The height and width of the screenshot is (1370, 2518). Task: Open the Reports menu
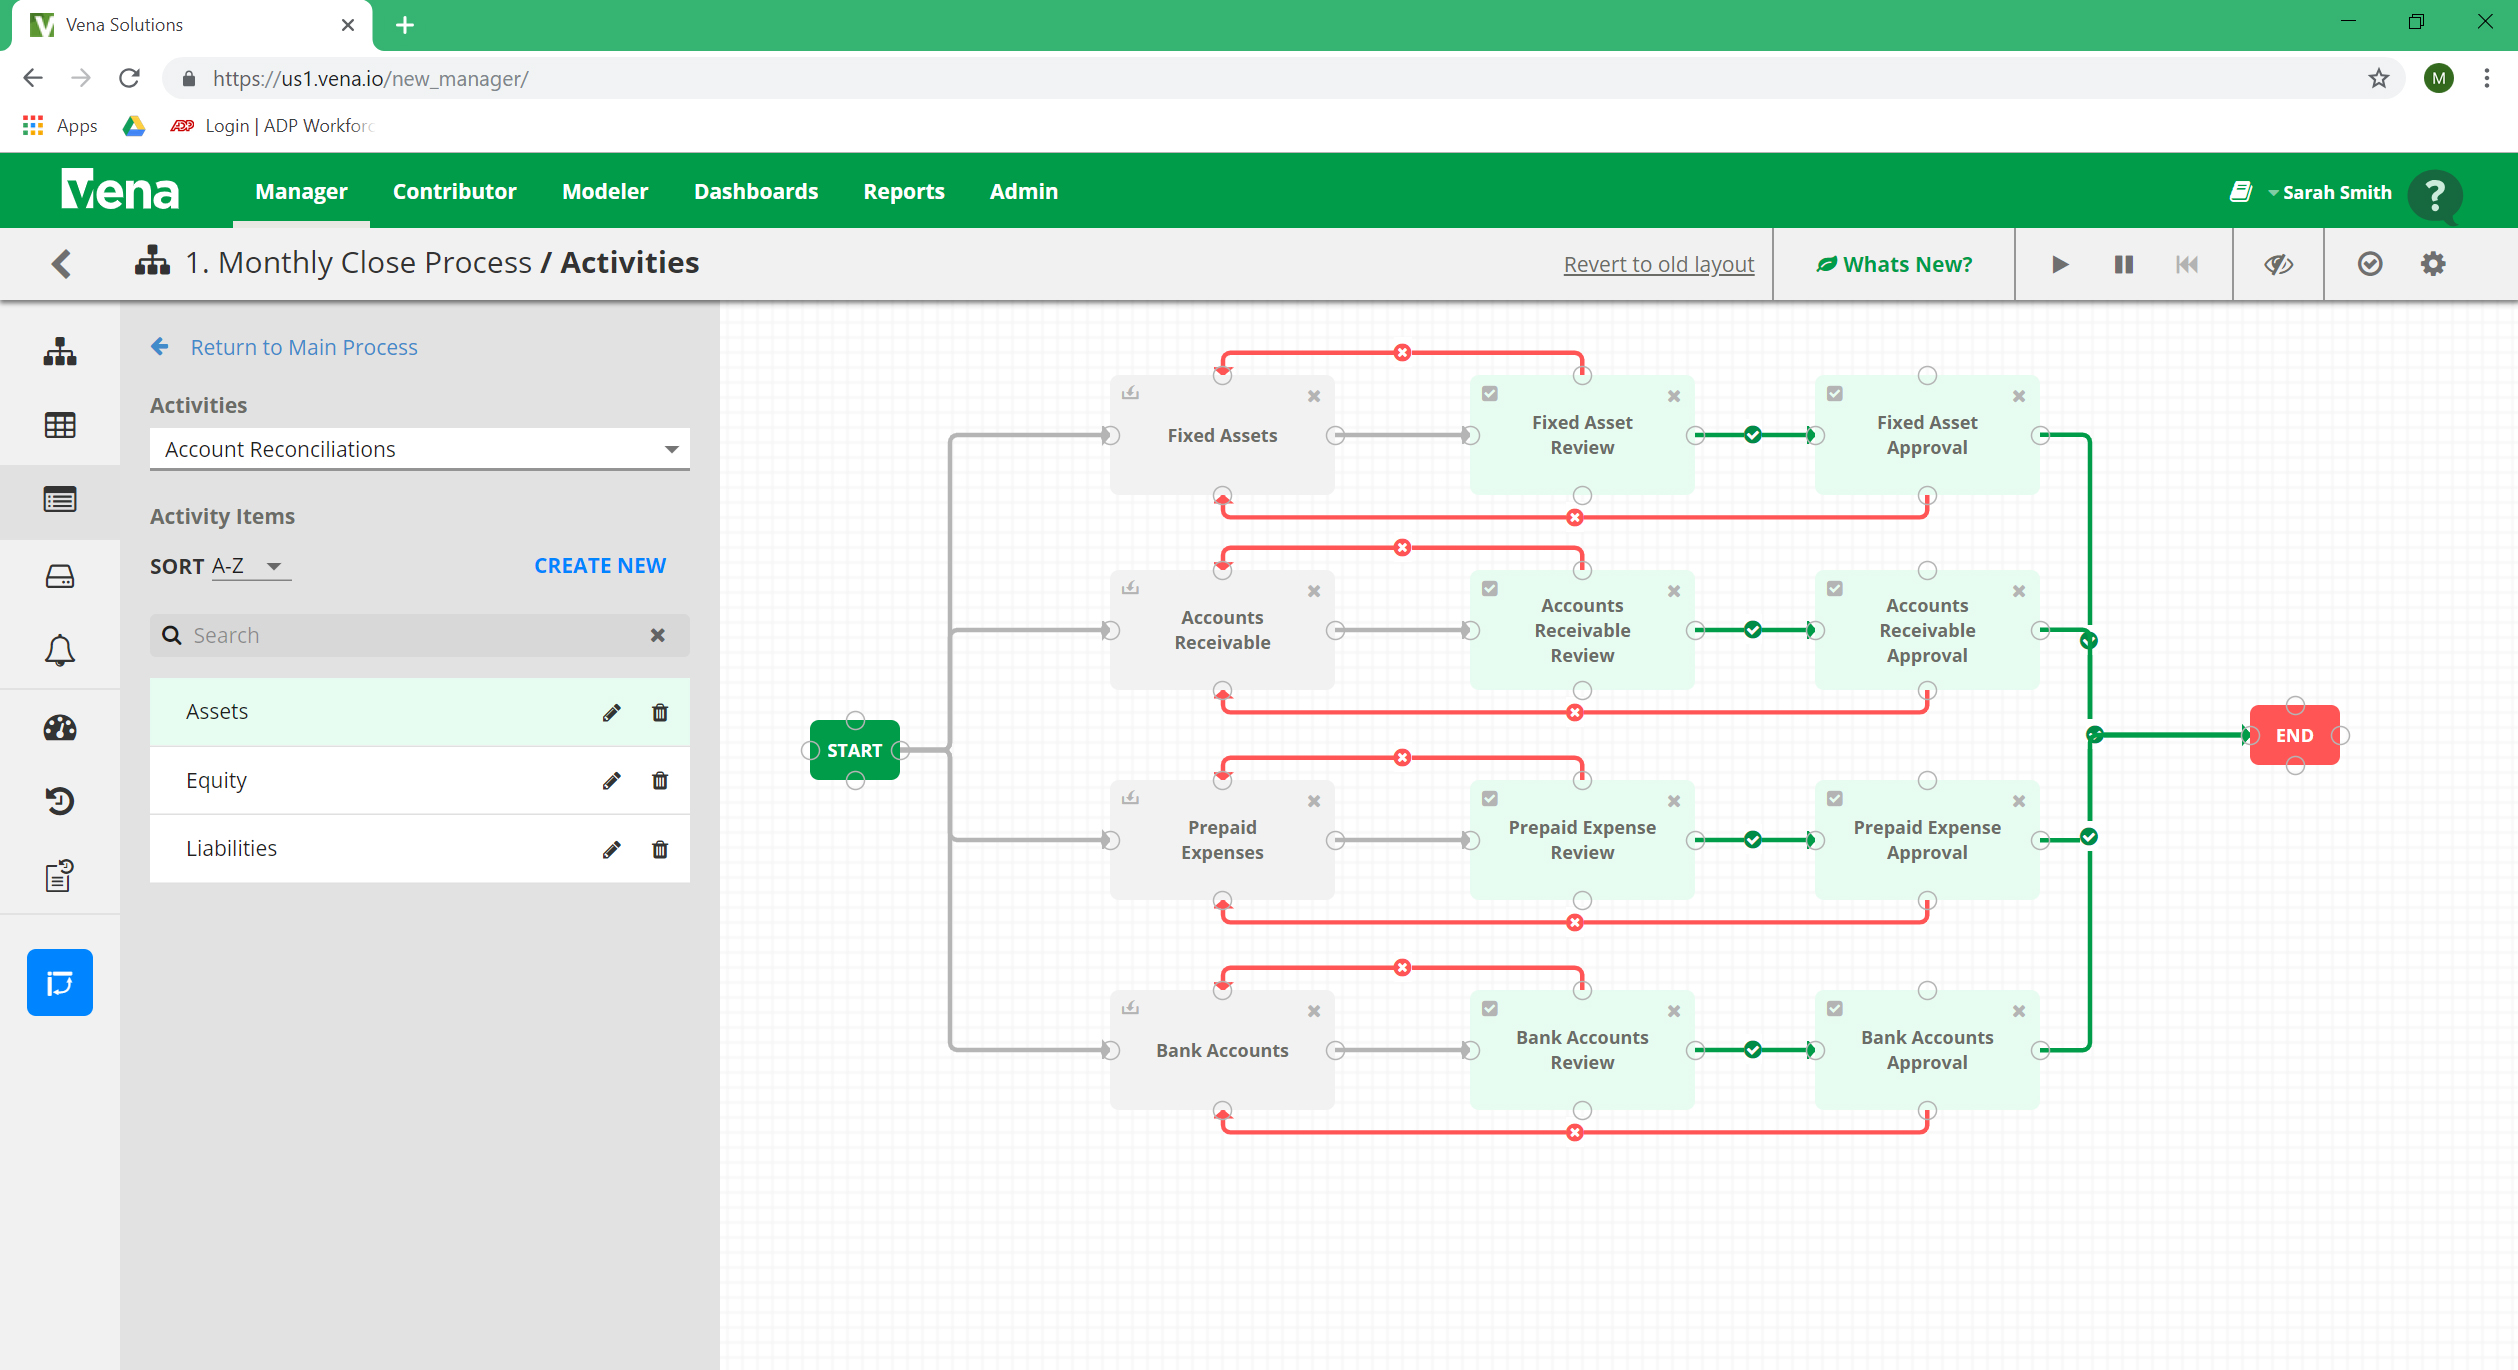903,191
